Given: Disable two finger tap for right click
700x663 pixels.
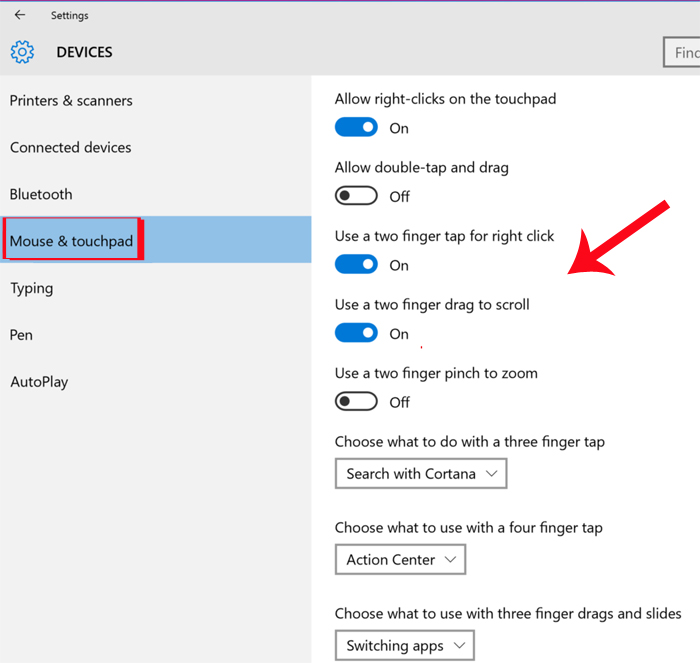Looking at the screenshot, I should 356,265.
